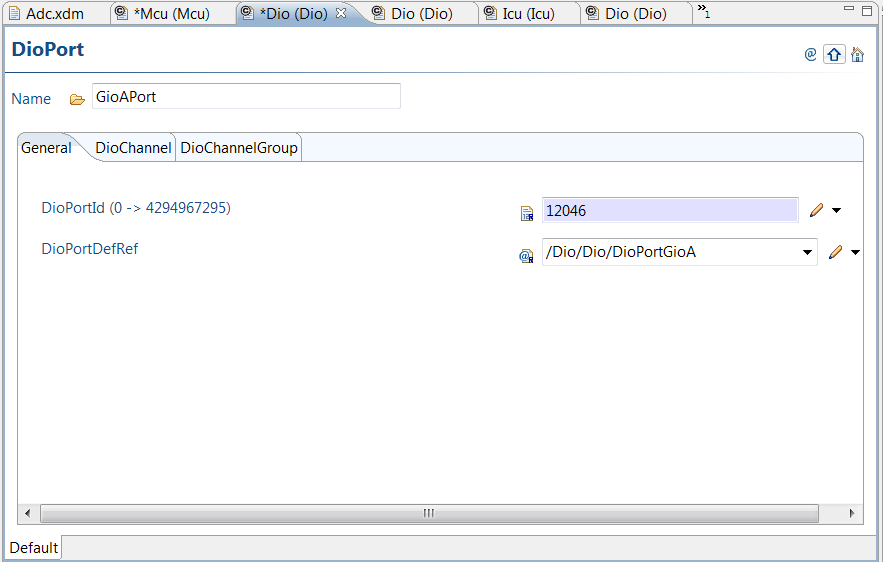
Task: Show hidden editors list chevron
Action: [x=703, y=11]
